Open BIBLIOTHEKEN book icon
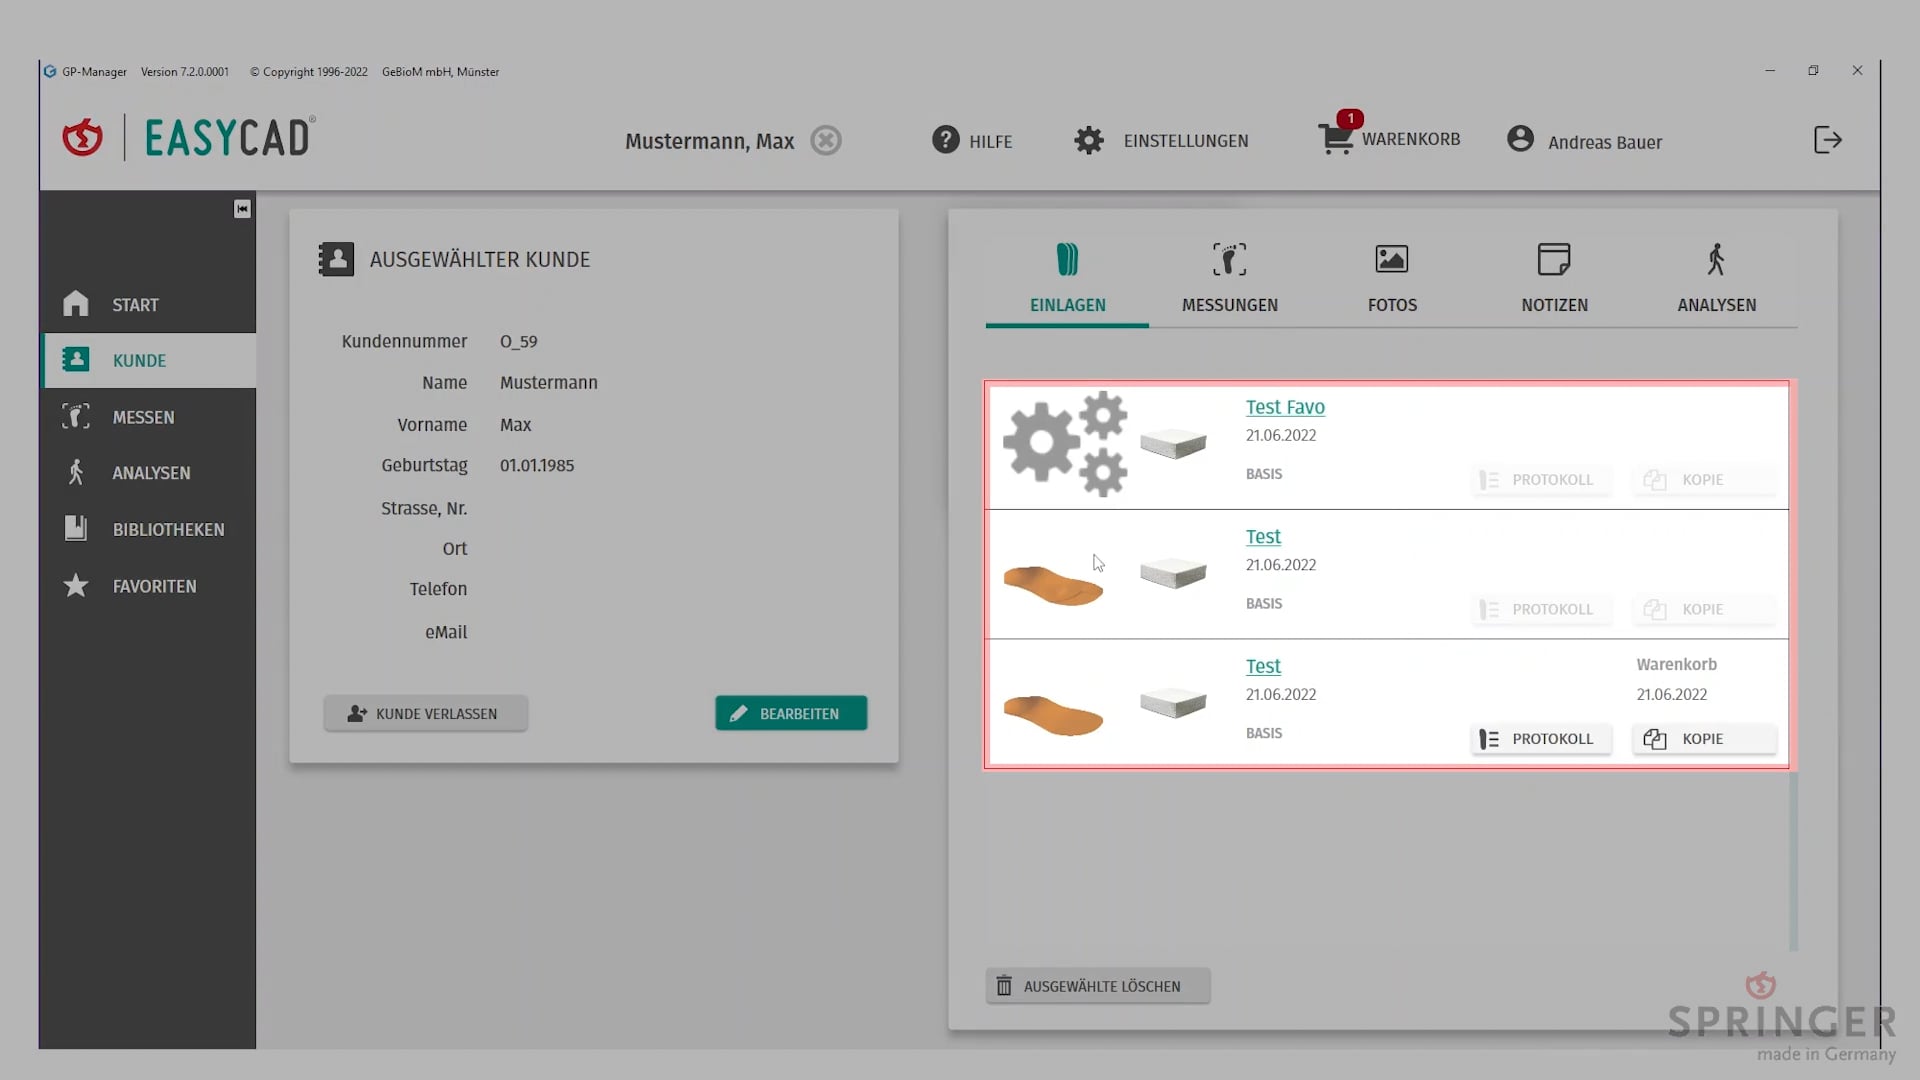The width and height of the screenshot is (1920, 1080). coord(75,528)
